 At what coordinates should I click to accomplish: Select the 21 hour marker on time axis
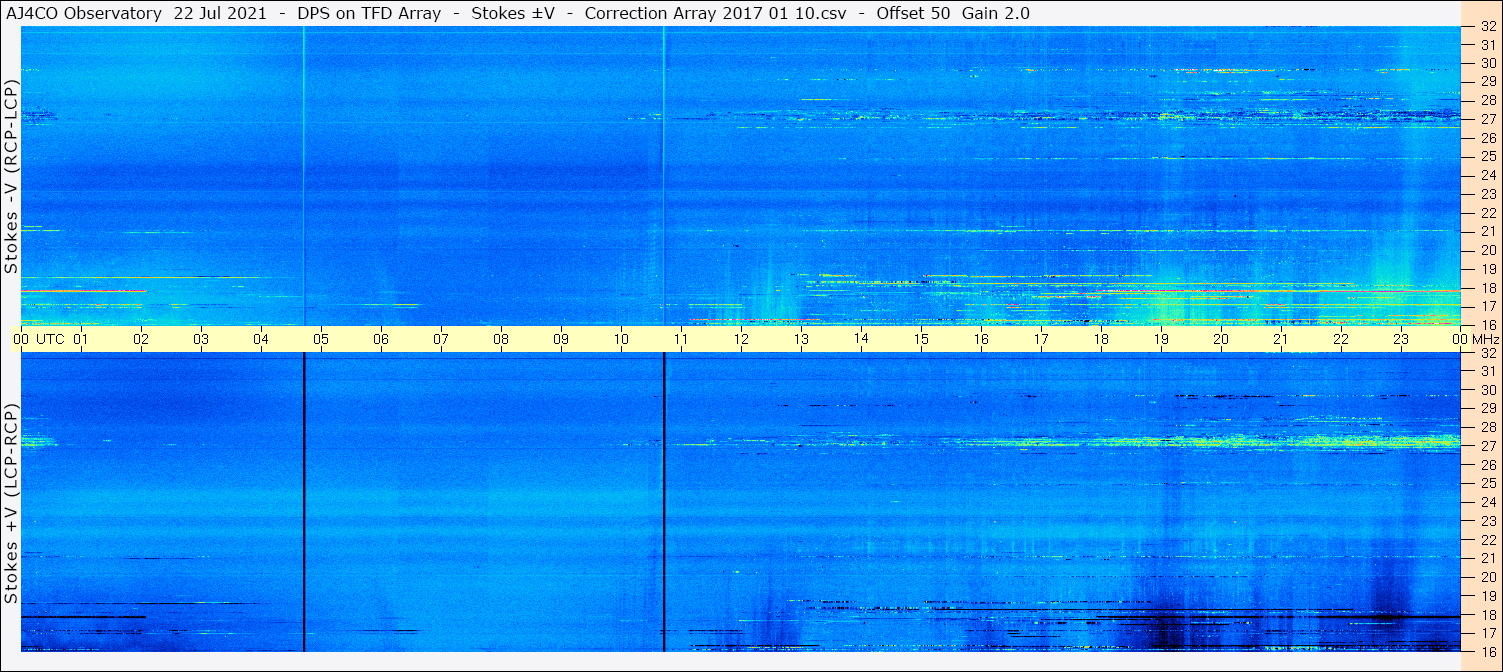point(1281,340)
